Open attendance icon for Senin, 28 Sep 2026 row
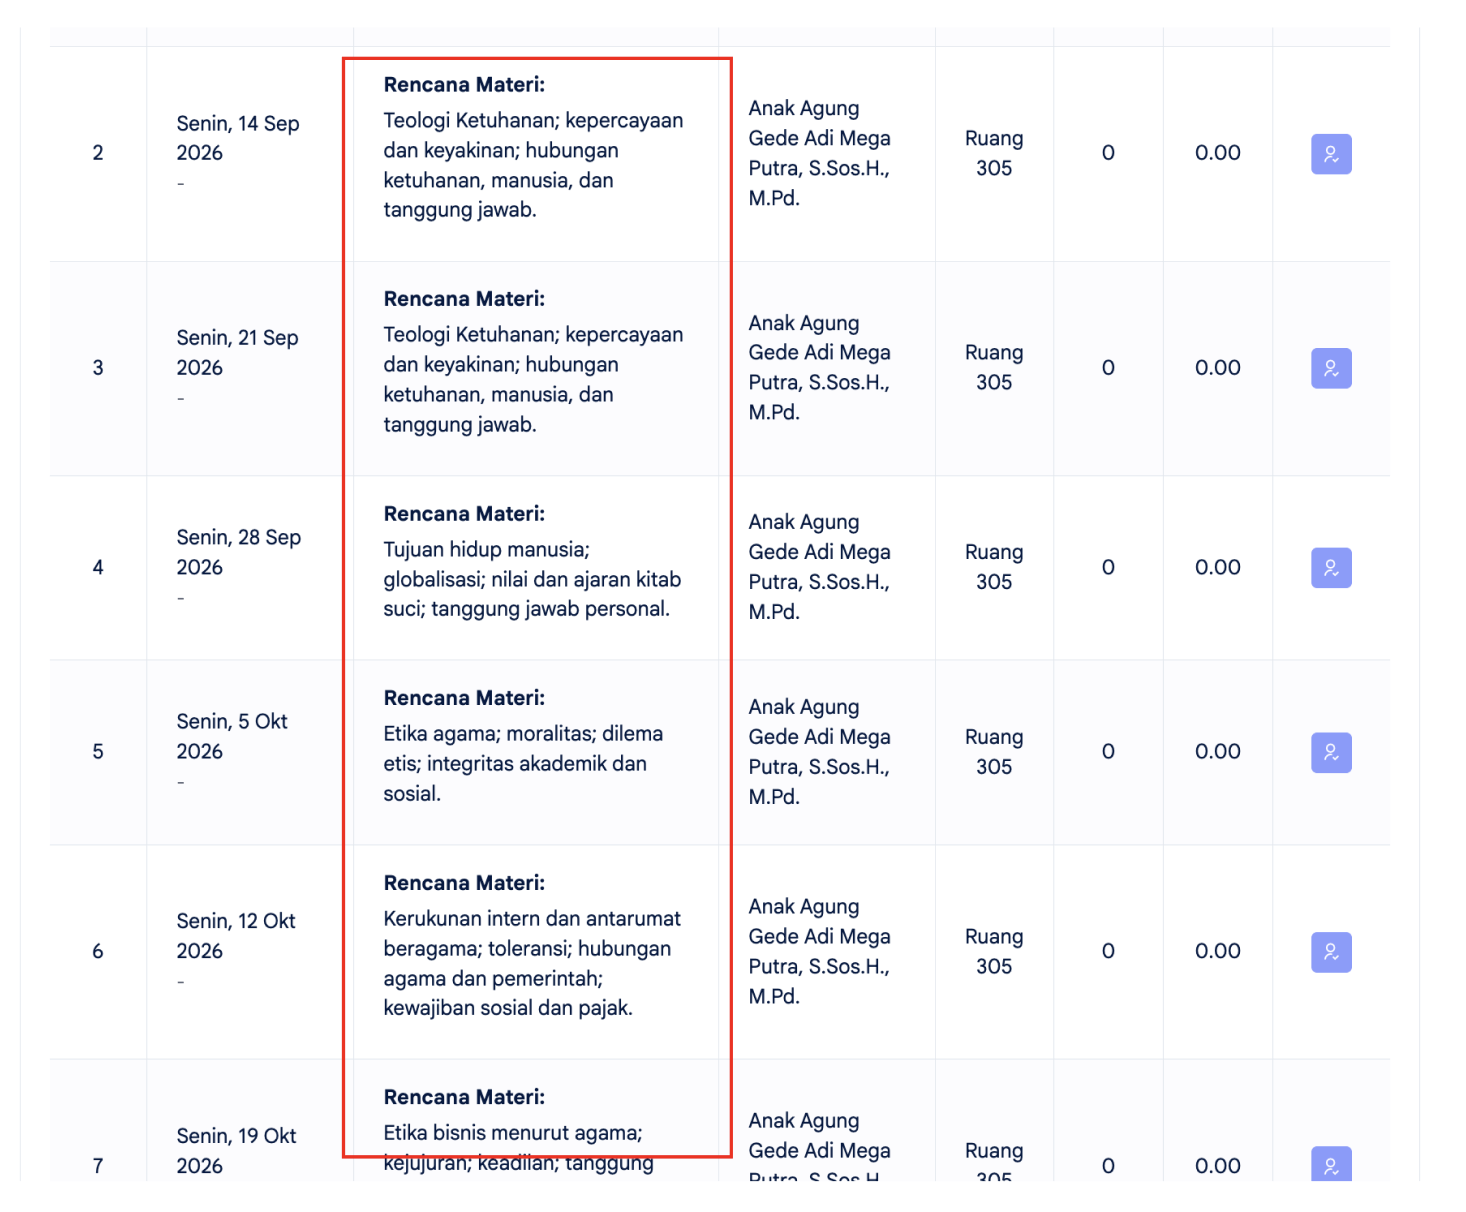This screenshot has height=1212, width=1466. 1331,568
